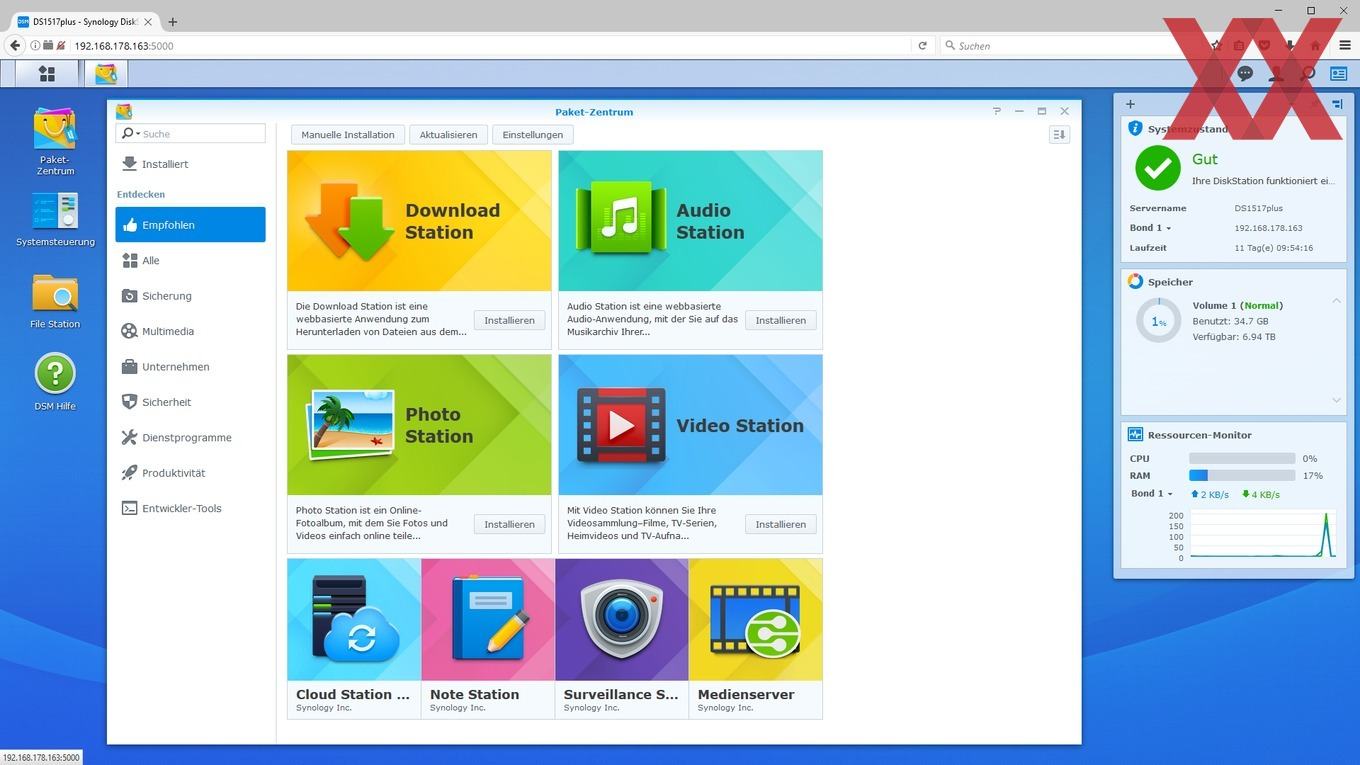Screen dimensions: 1360x765
Task: Install Video Station via Installieren
Action: click(x=780, y=524)
